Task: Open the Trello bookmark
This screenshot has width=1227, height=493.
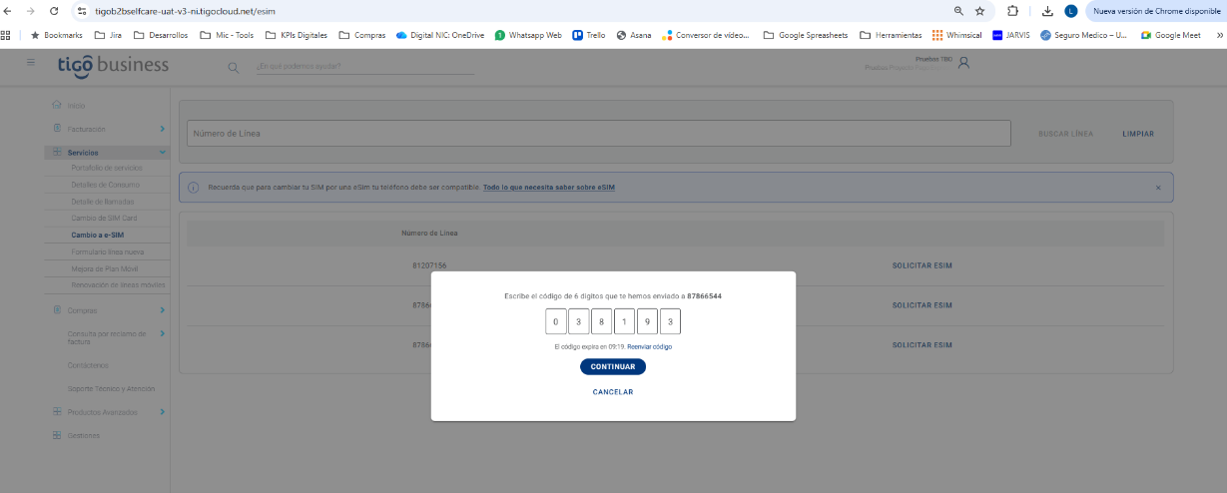Action: click(x=589, y=35)
